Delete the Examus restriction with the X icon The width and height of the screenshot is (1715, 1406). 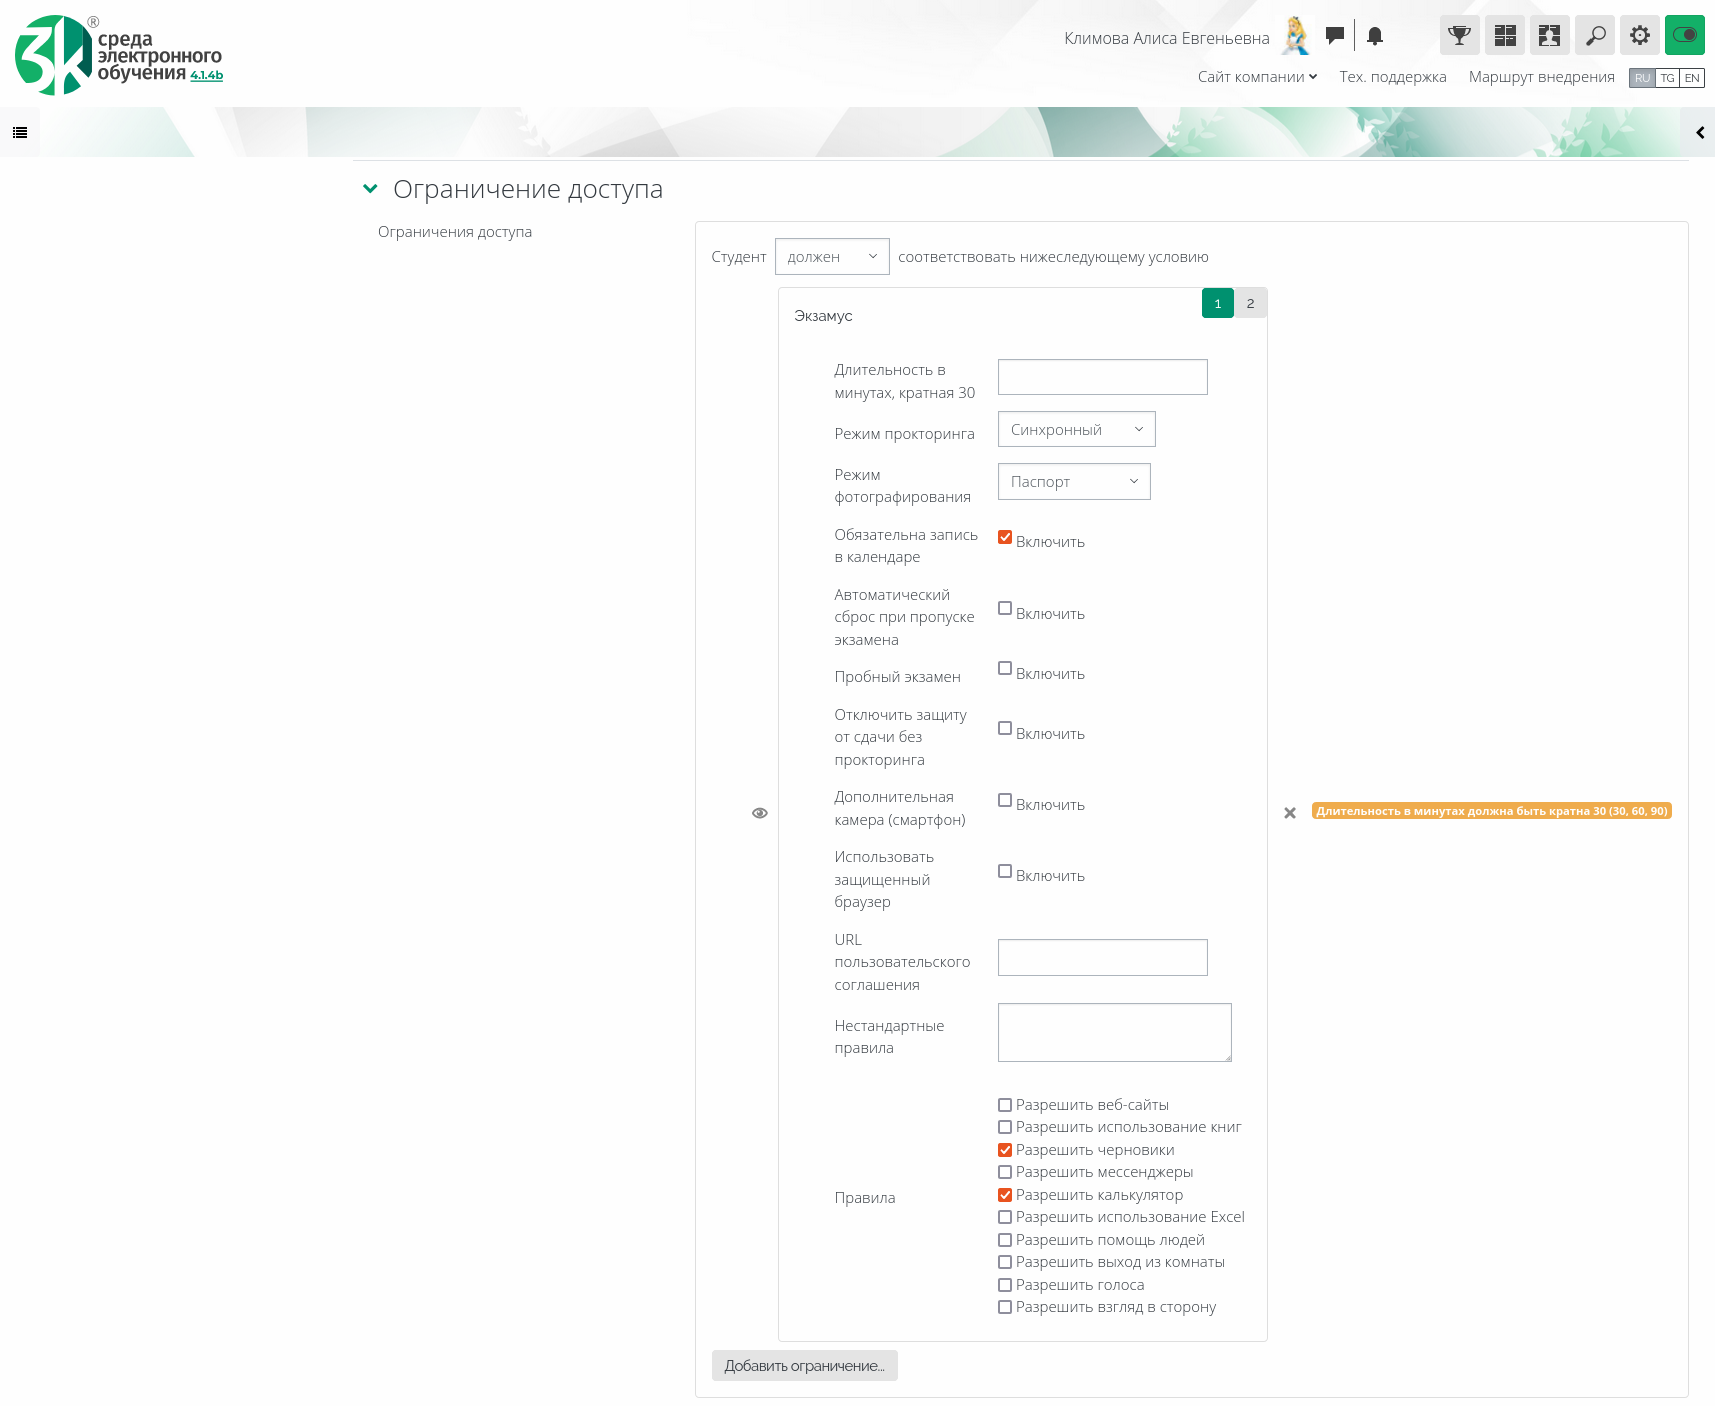1290,813
